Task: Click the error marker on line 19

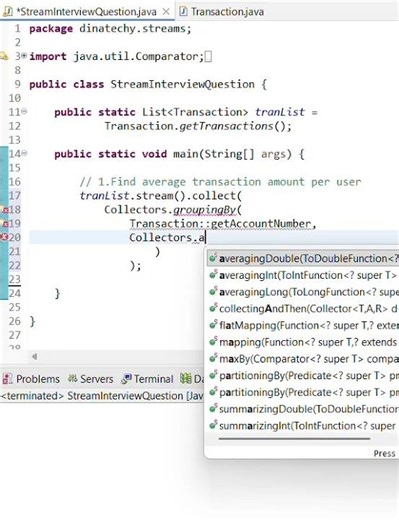Action: 6,224
